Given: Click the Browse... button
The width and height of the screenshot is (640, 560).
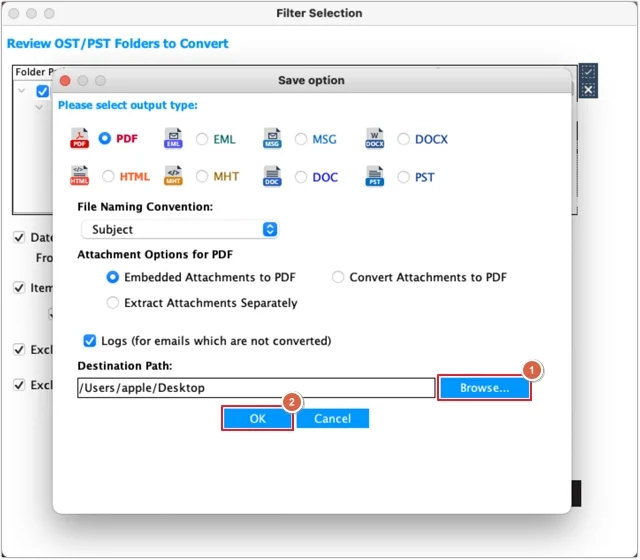Looking at the screenshot, I should pyautogui.click(x=484, y=388).
